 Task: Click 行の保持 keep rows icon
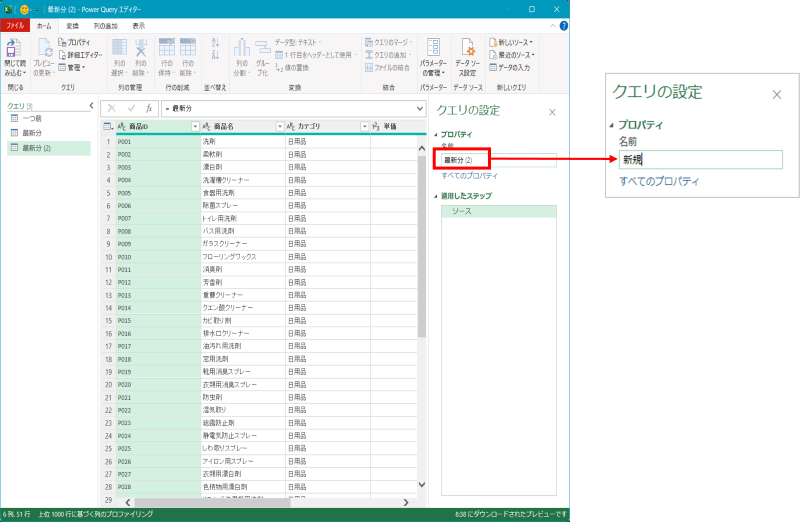pos(166,48)
